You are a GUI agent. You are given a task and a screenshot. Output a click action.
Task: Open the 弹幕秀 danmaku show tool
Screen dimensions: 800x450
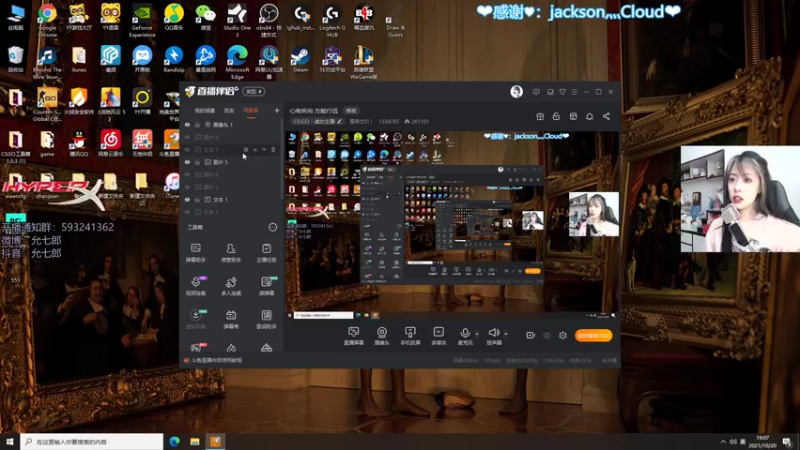tap(231, 319)
